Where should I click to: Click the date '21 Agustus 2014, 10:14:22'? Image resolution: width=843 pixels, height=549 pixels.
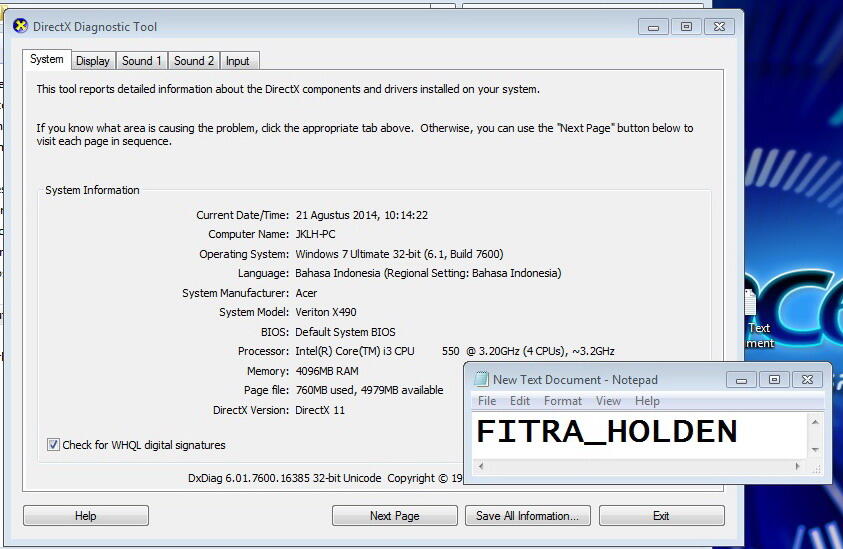[362, 215]
